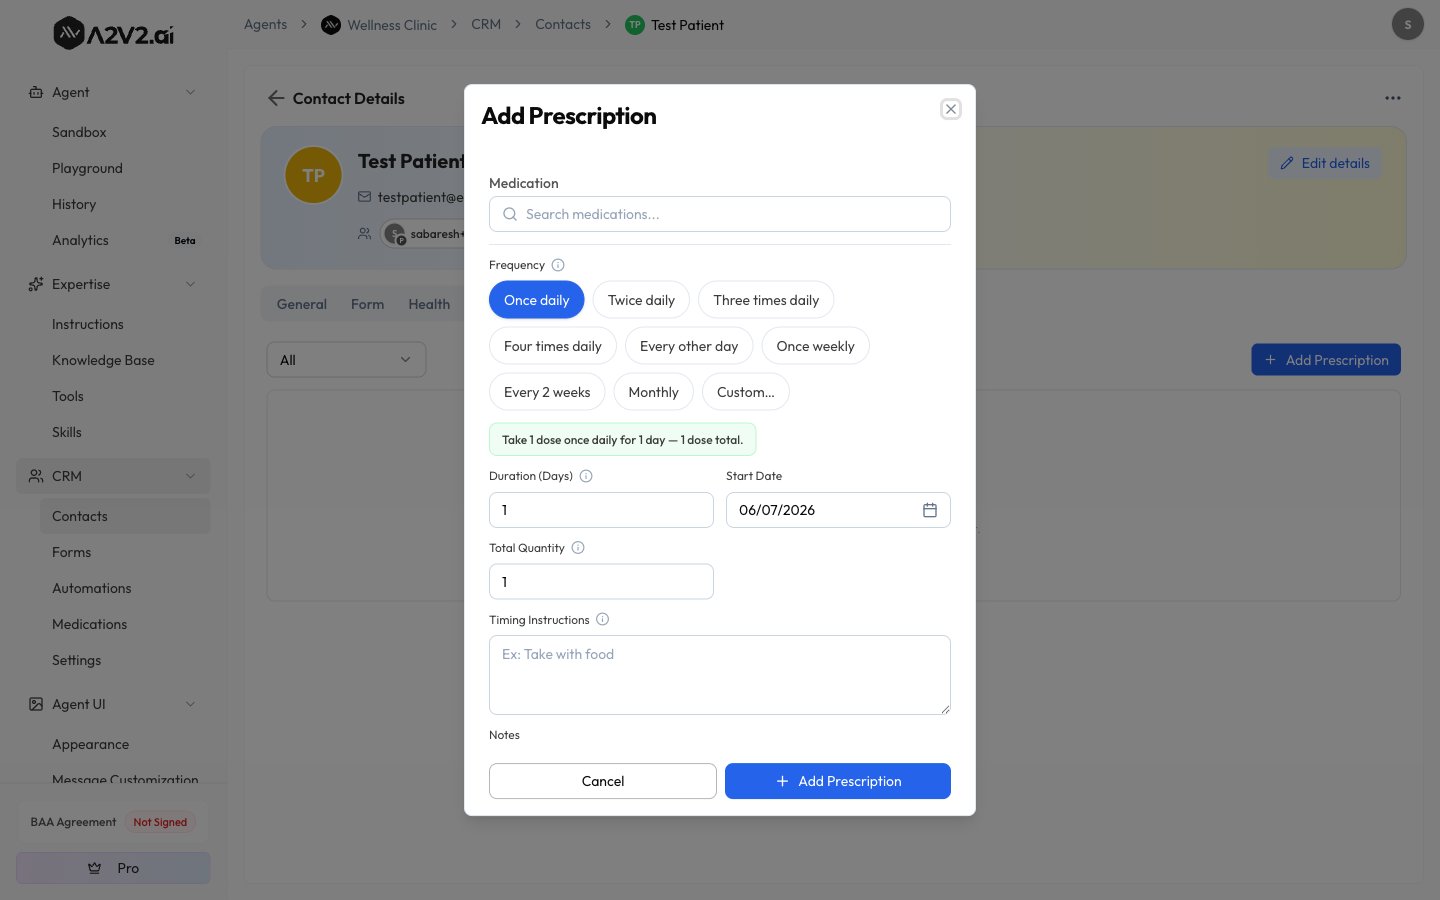1440x900 pixels.
Task: Open the Health tab
Action: click(x=429, y=304)
